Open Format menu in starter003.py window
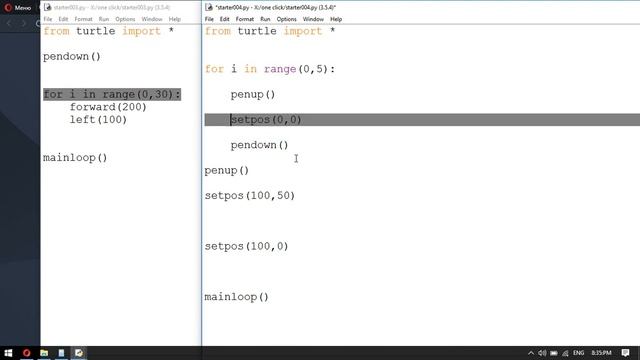Image resolution: width=640 pixels, height=360 pixels. [83, 19]
